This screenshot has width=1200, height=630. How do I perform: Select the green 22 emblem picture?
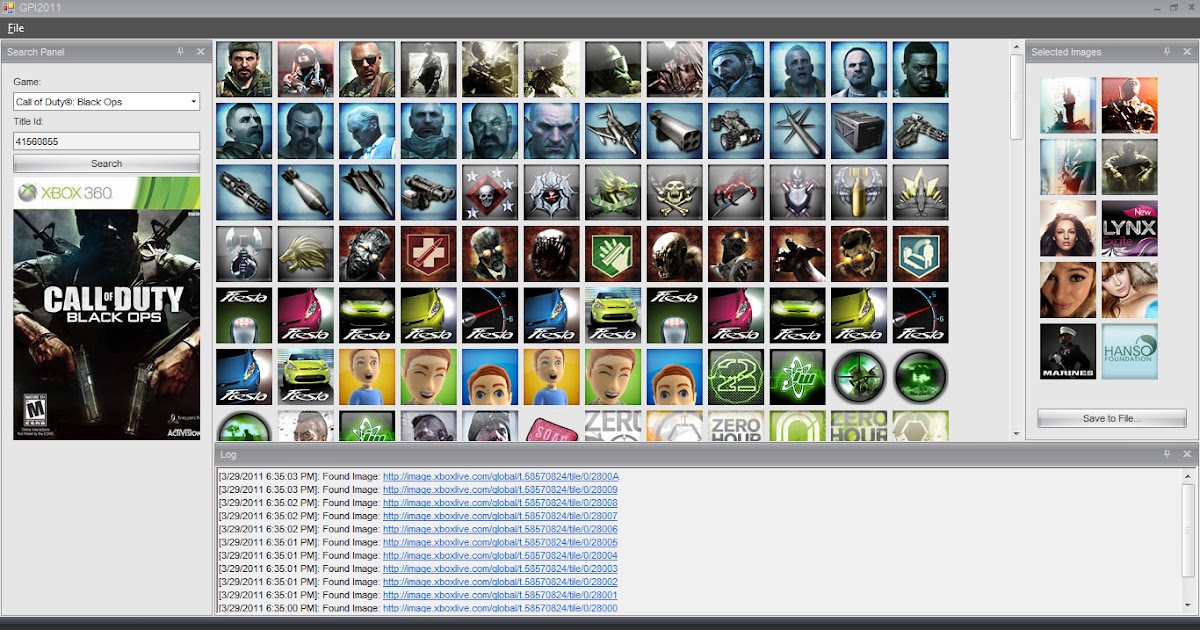click(x=736, y=377)
